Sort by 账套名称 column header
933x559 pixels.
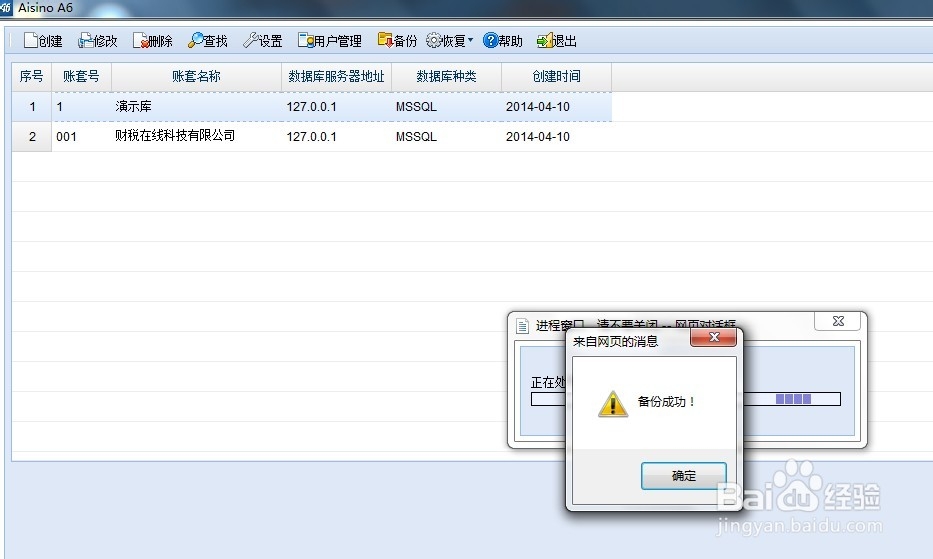tap(196, 76)
